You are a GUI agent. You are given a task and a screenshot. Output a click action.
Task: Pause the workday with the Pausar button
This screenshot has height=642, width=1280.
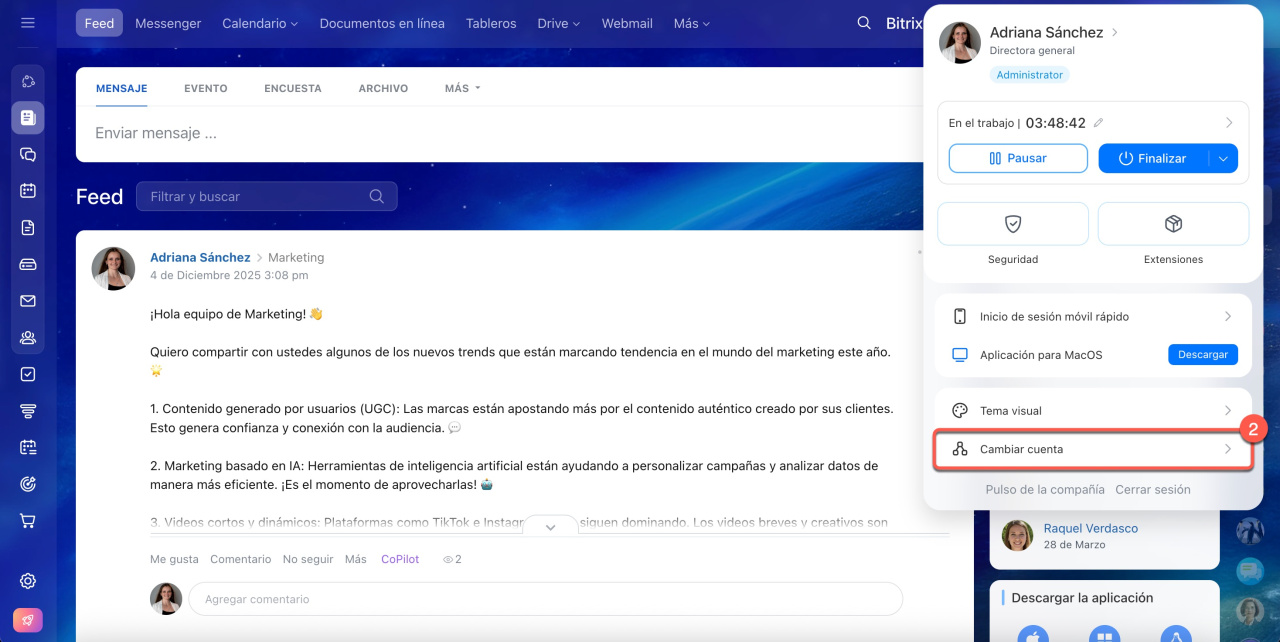pos(1017,158)
